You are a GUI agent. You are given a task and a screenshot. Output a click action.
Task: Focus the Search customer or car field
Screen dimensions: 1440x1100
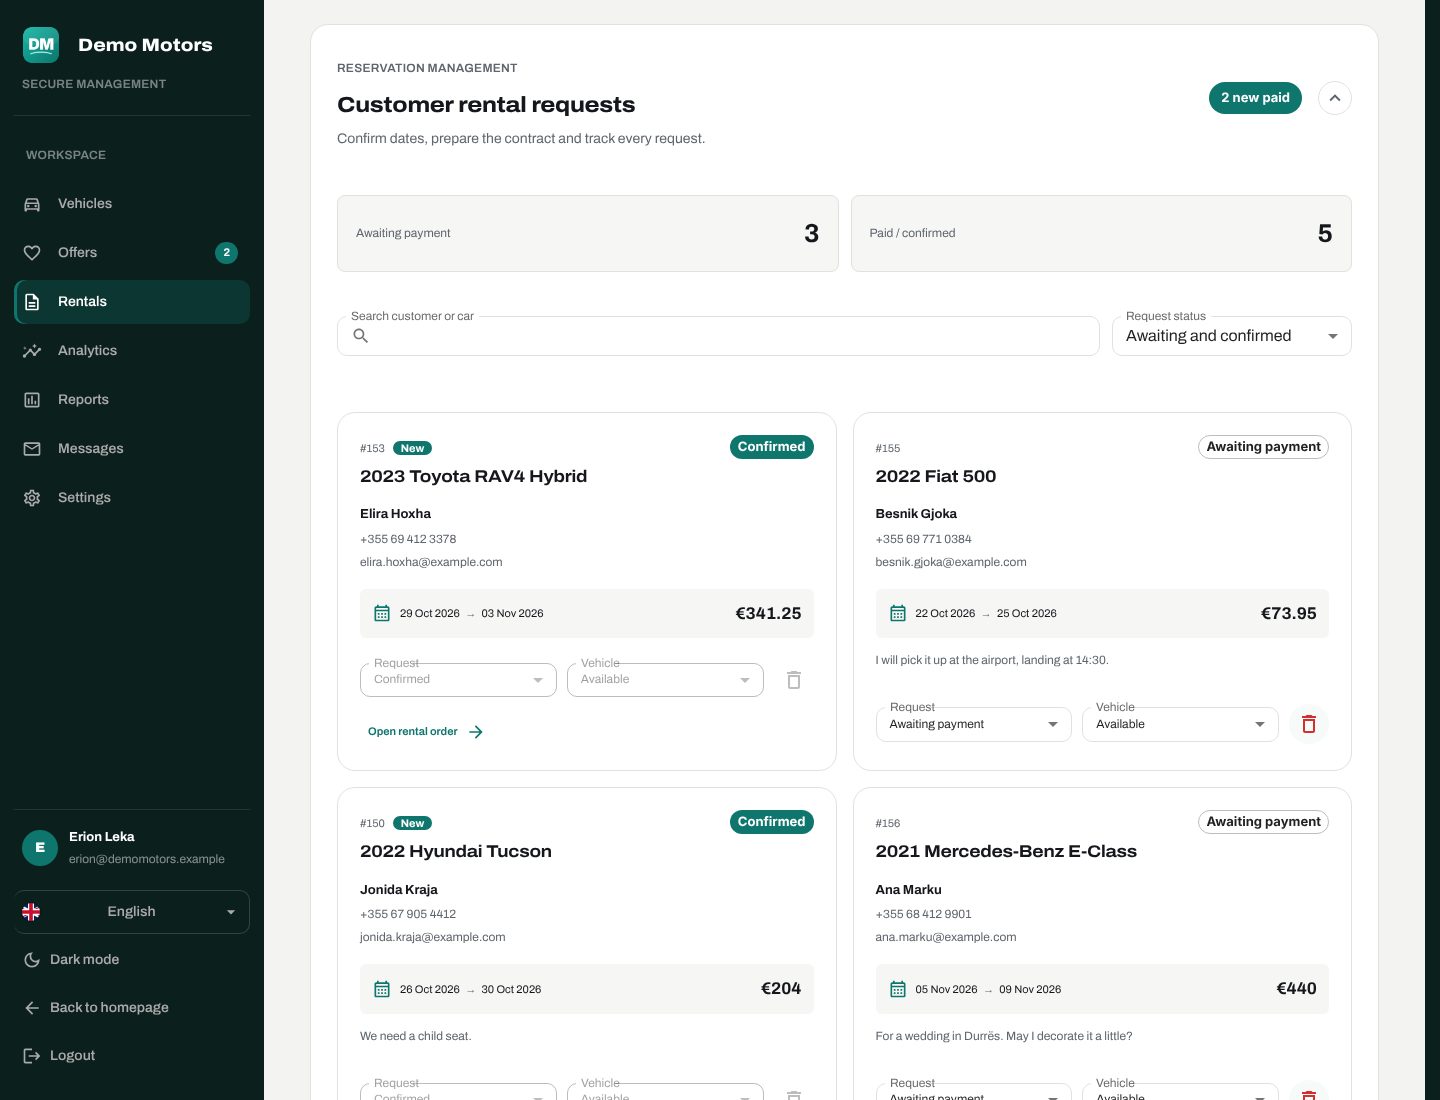point(718,336)
